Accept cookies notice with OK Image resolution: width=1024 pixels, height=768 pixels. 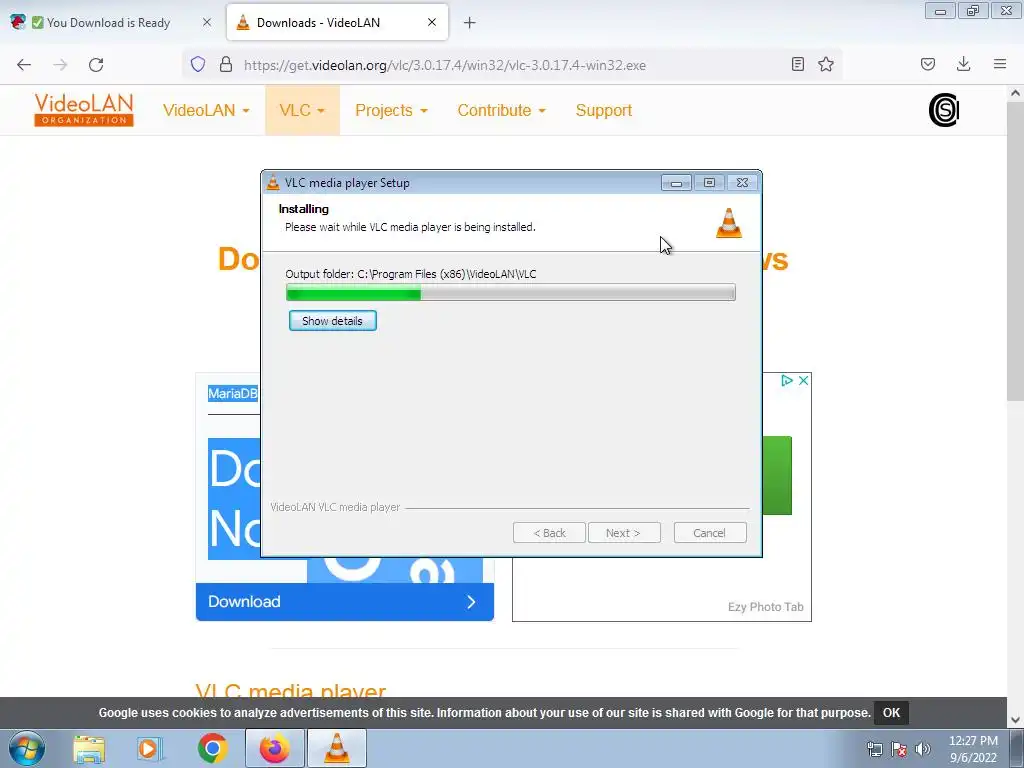pos(891,712)
